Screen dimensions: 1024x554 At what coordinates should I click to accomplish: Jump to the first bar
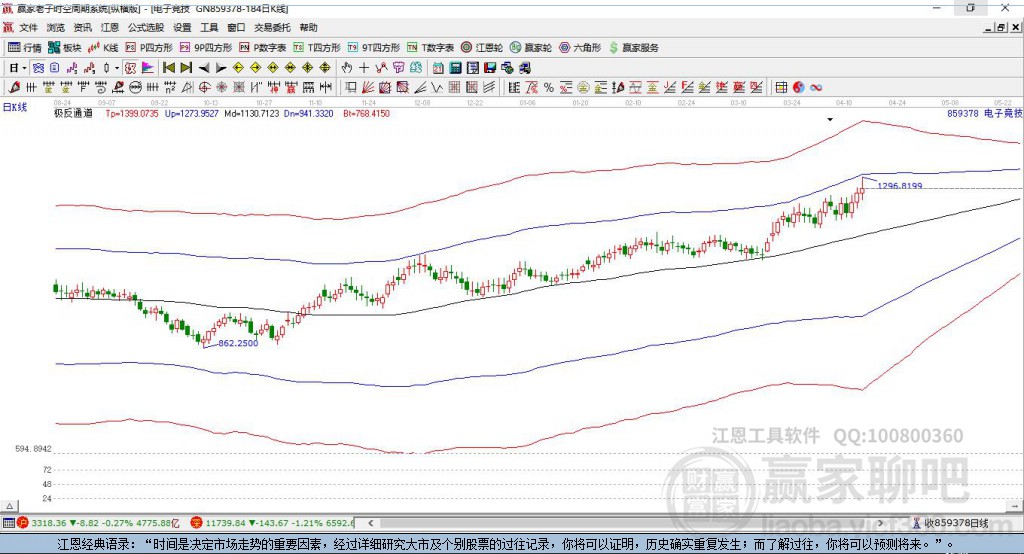point(168,68)
